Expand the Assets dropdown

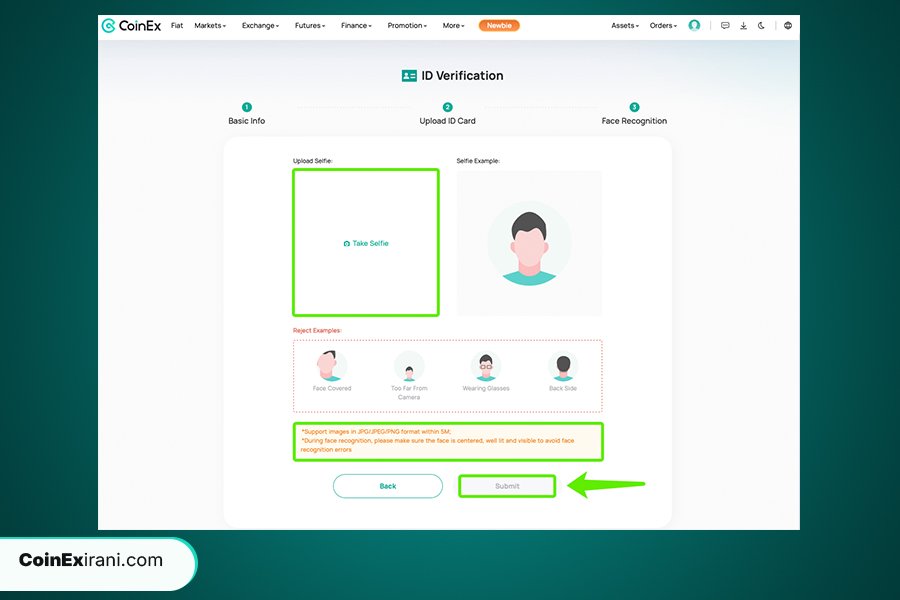click(x=625, y=26)
